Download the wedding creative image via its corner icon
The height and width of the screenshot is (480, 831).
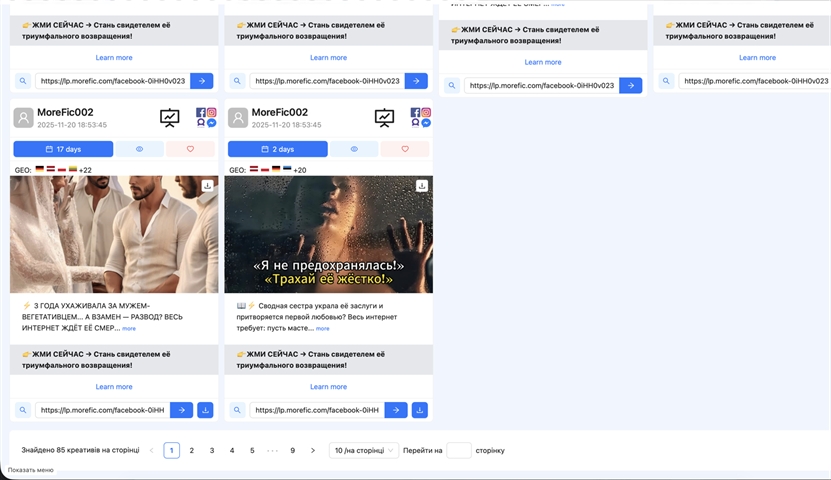tap(208, 186)
